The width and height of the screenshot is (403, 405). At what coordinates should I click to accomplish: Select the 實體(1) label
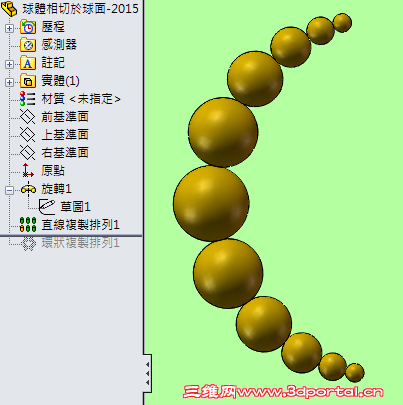(x=60, y=81)
